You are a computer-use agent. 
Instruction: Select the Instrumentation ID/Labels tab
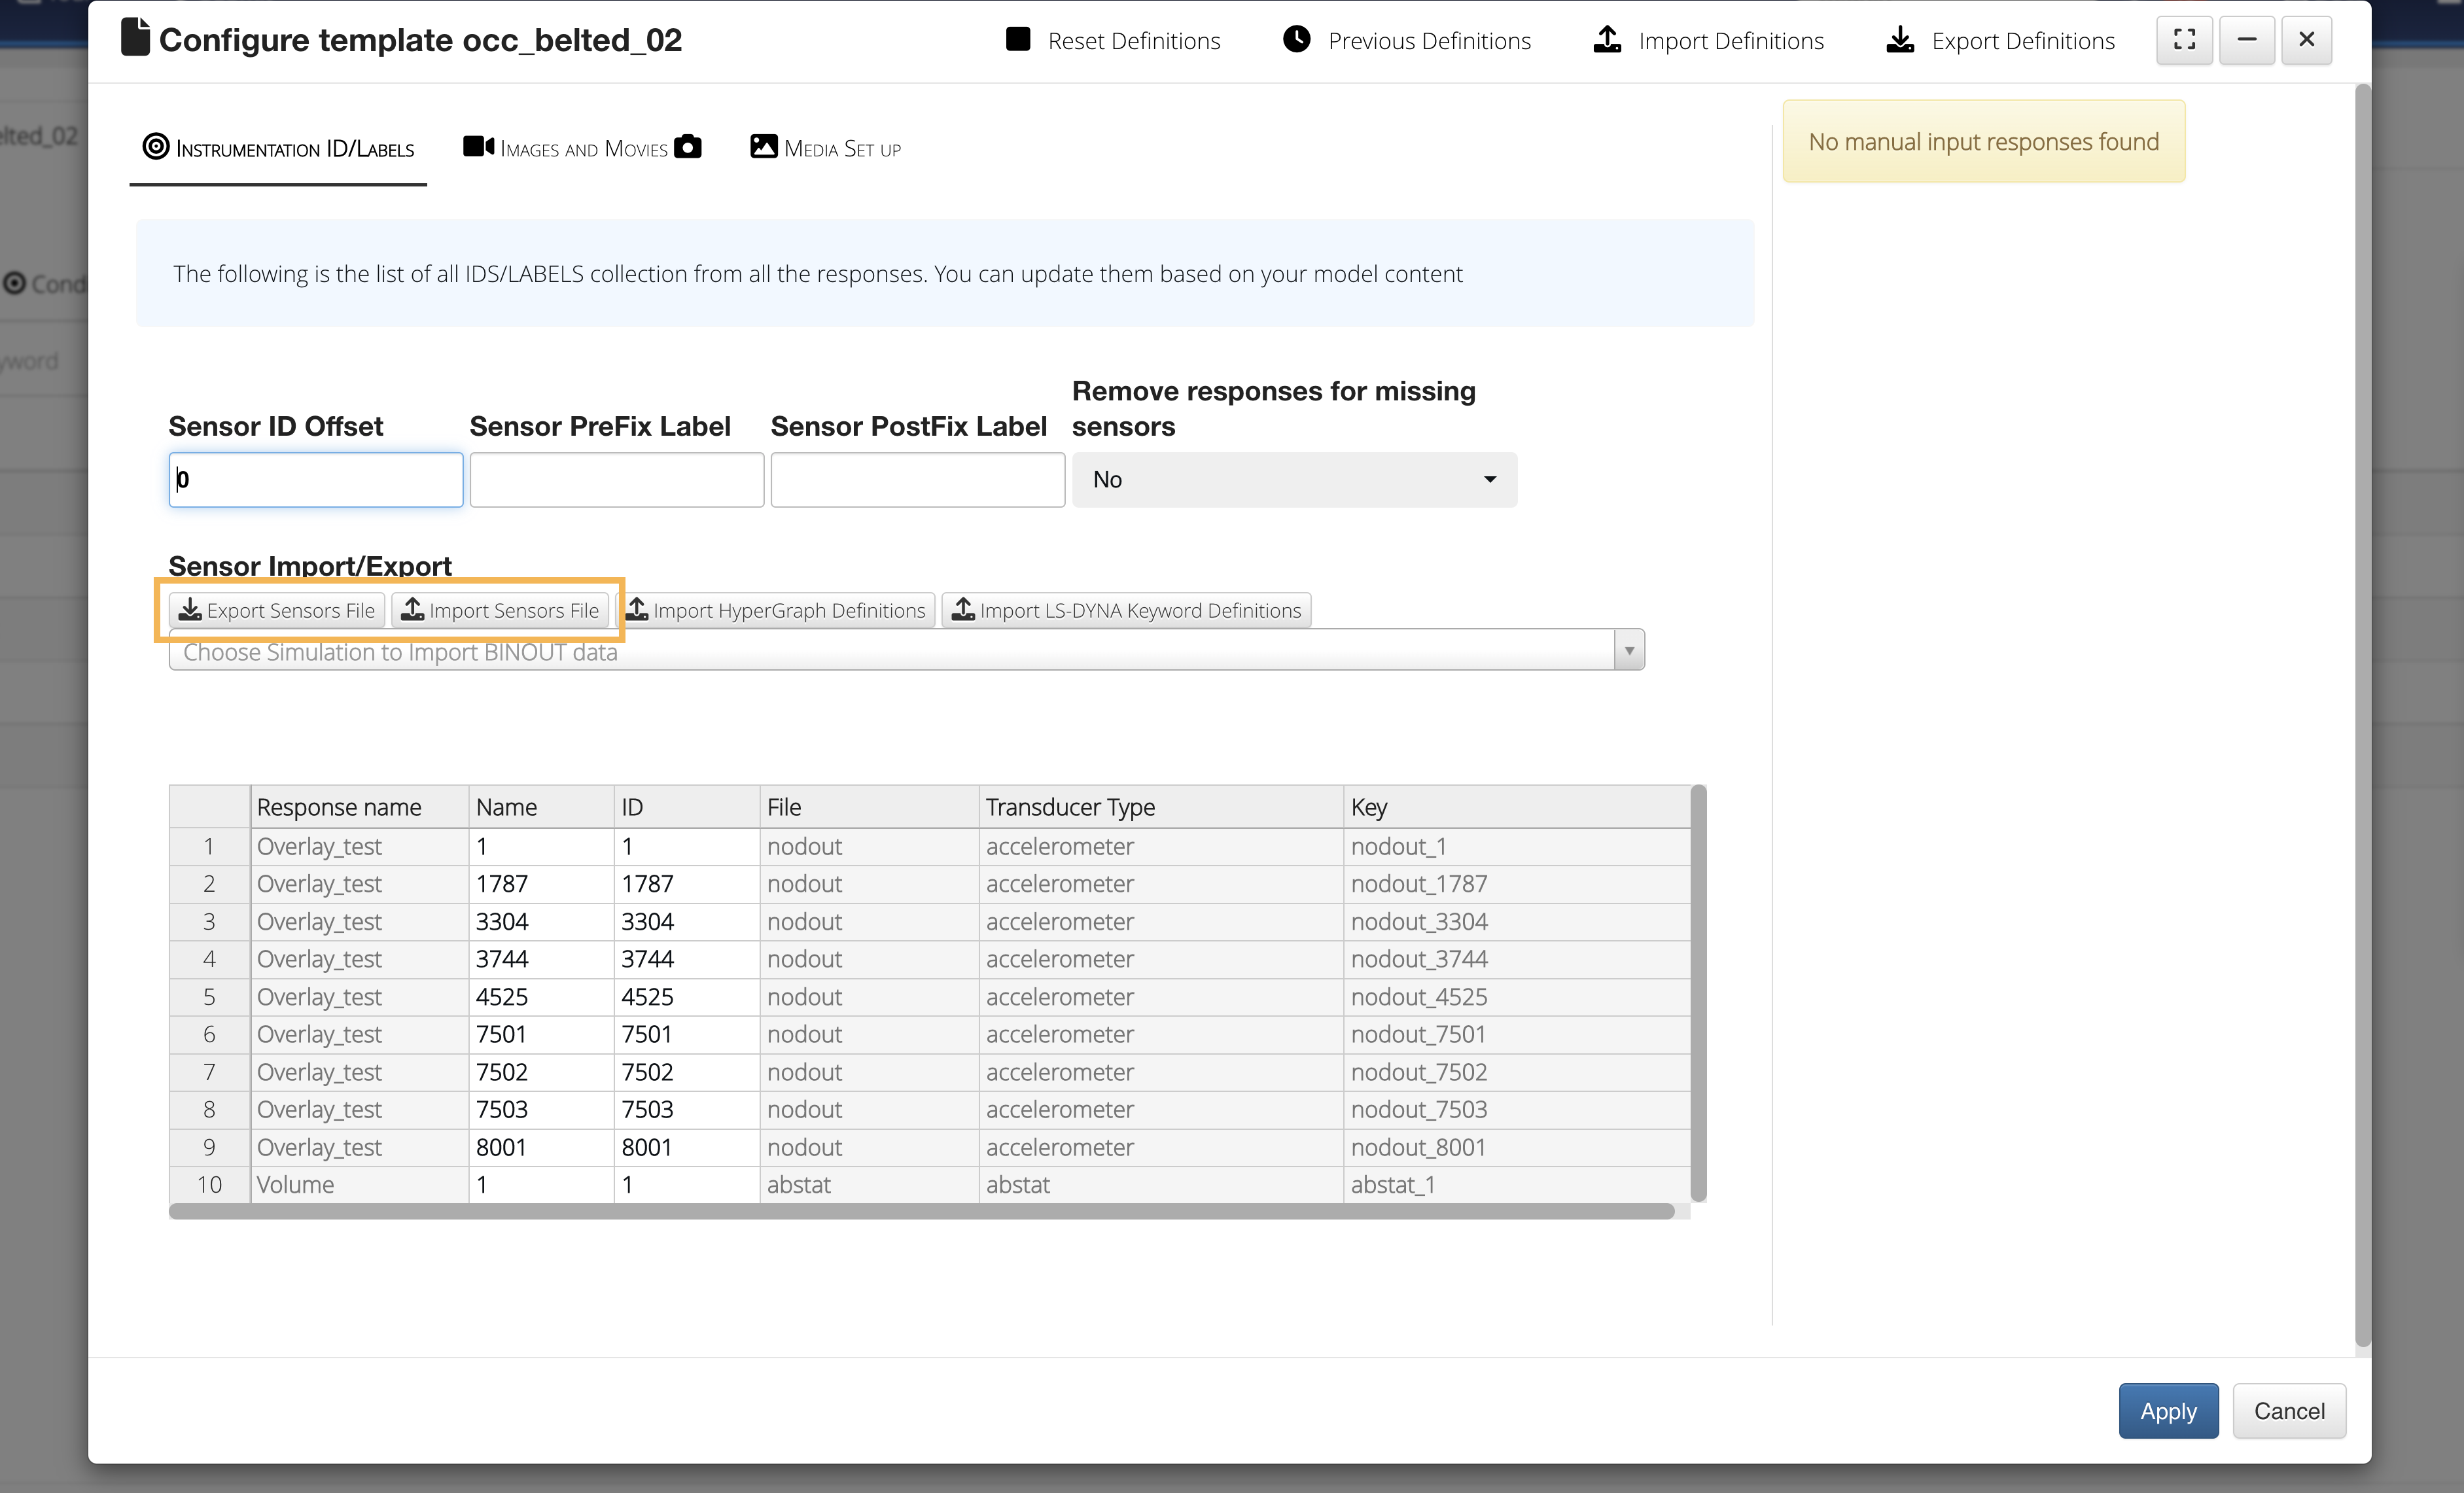(x=279, y=149)
